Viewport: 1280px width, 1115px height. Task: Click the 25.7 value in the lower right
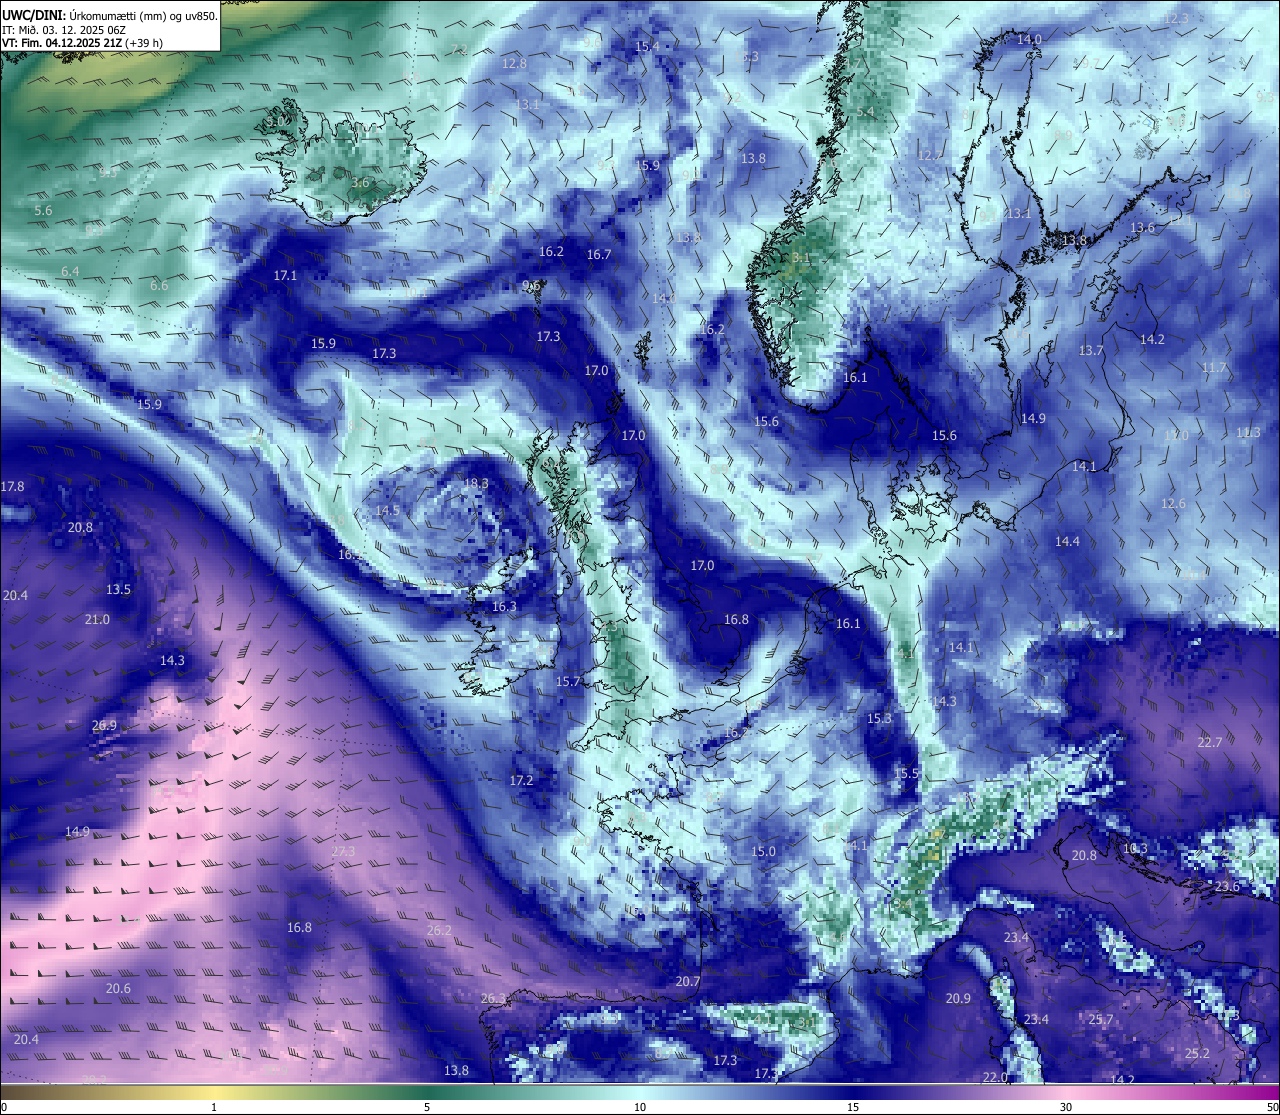pos(1100,1019)
